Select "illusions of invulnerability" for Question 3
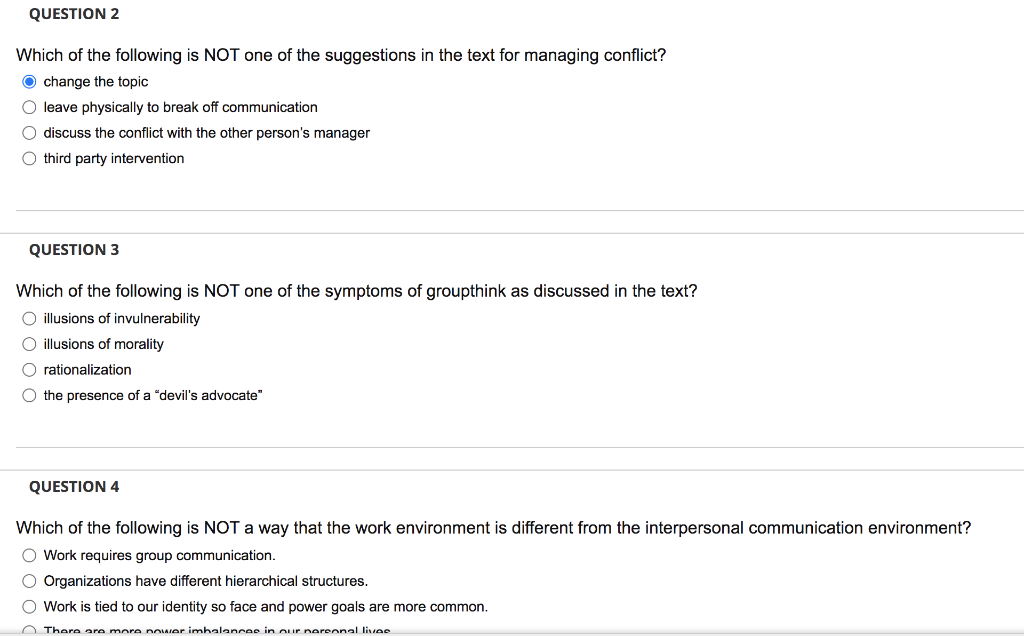Image resolution: width=1024 pixels, height=636 pixels. pyautogui.click(x=29, y=318)
